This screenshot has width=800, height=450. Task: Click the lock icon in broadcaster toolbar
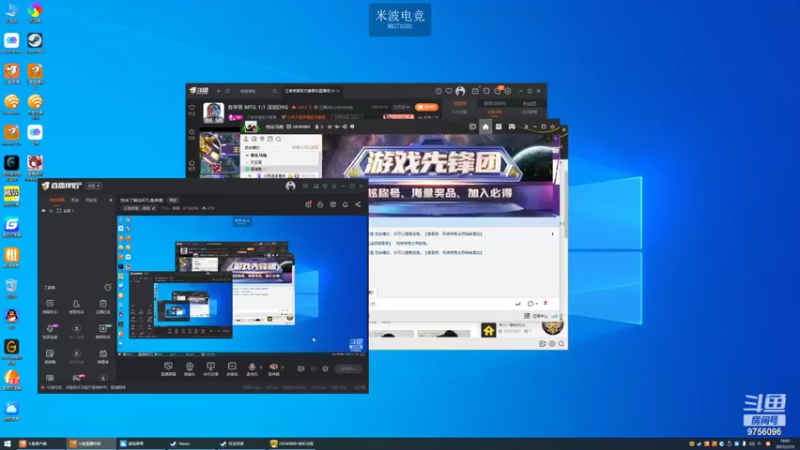[320, 204]
